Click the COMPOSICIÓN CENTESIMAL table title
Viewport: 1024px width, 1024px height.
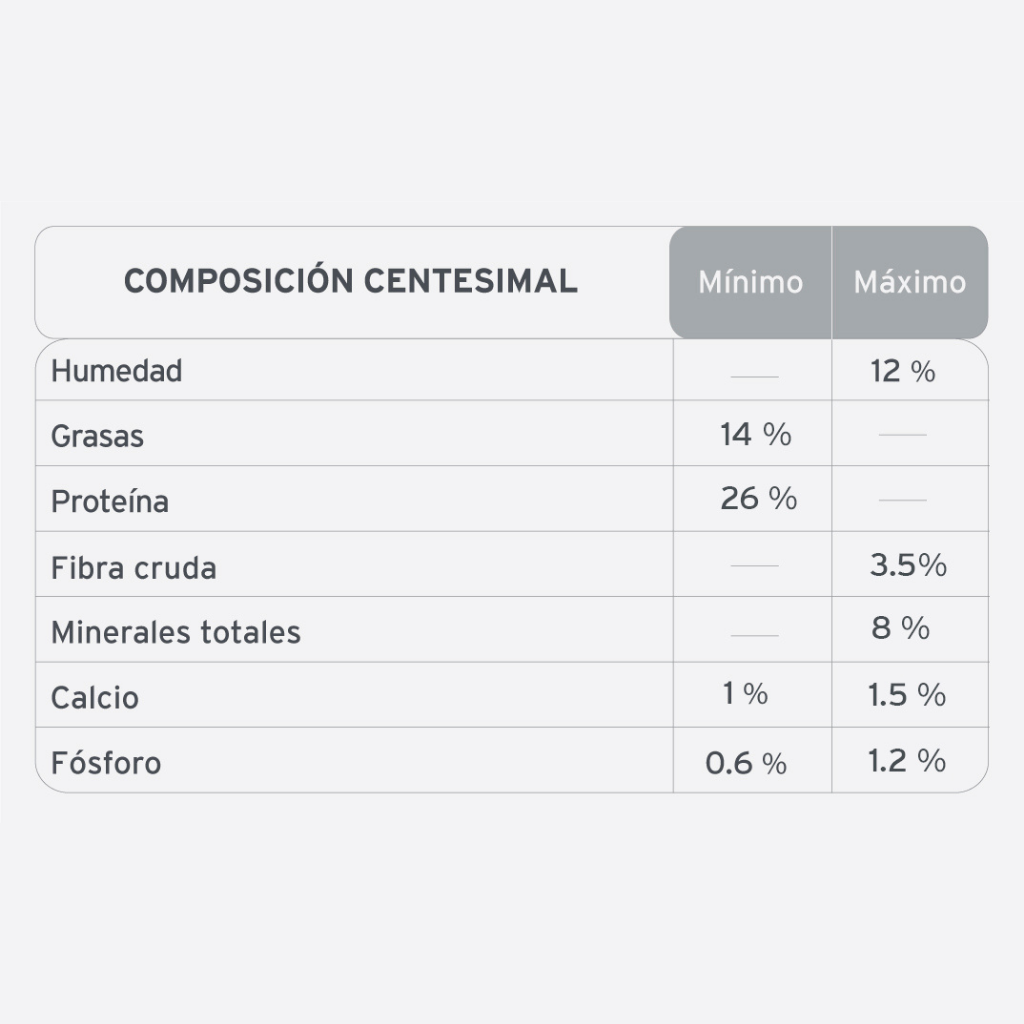(x=350, y=281)
